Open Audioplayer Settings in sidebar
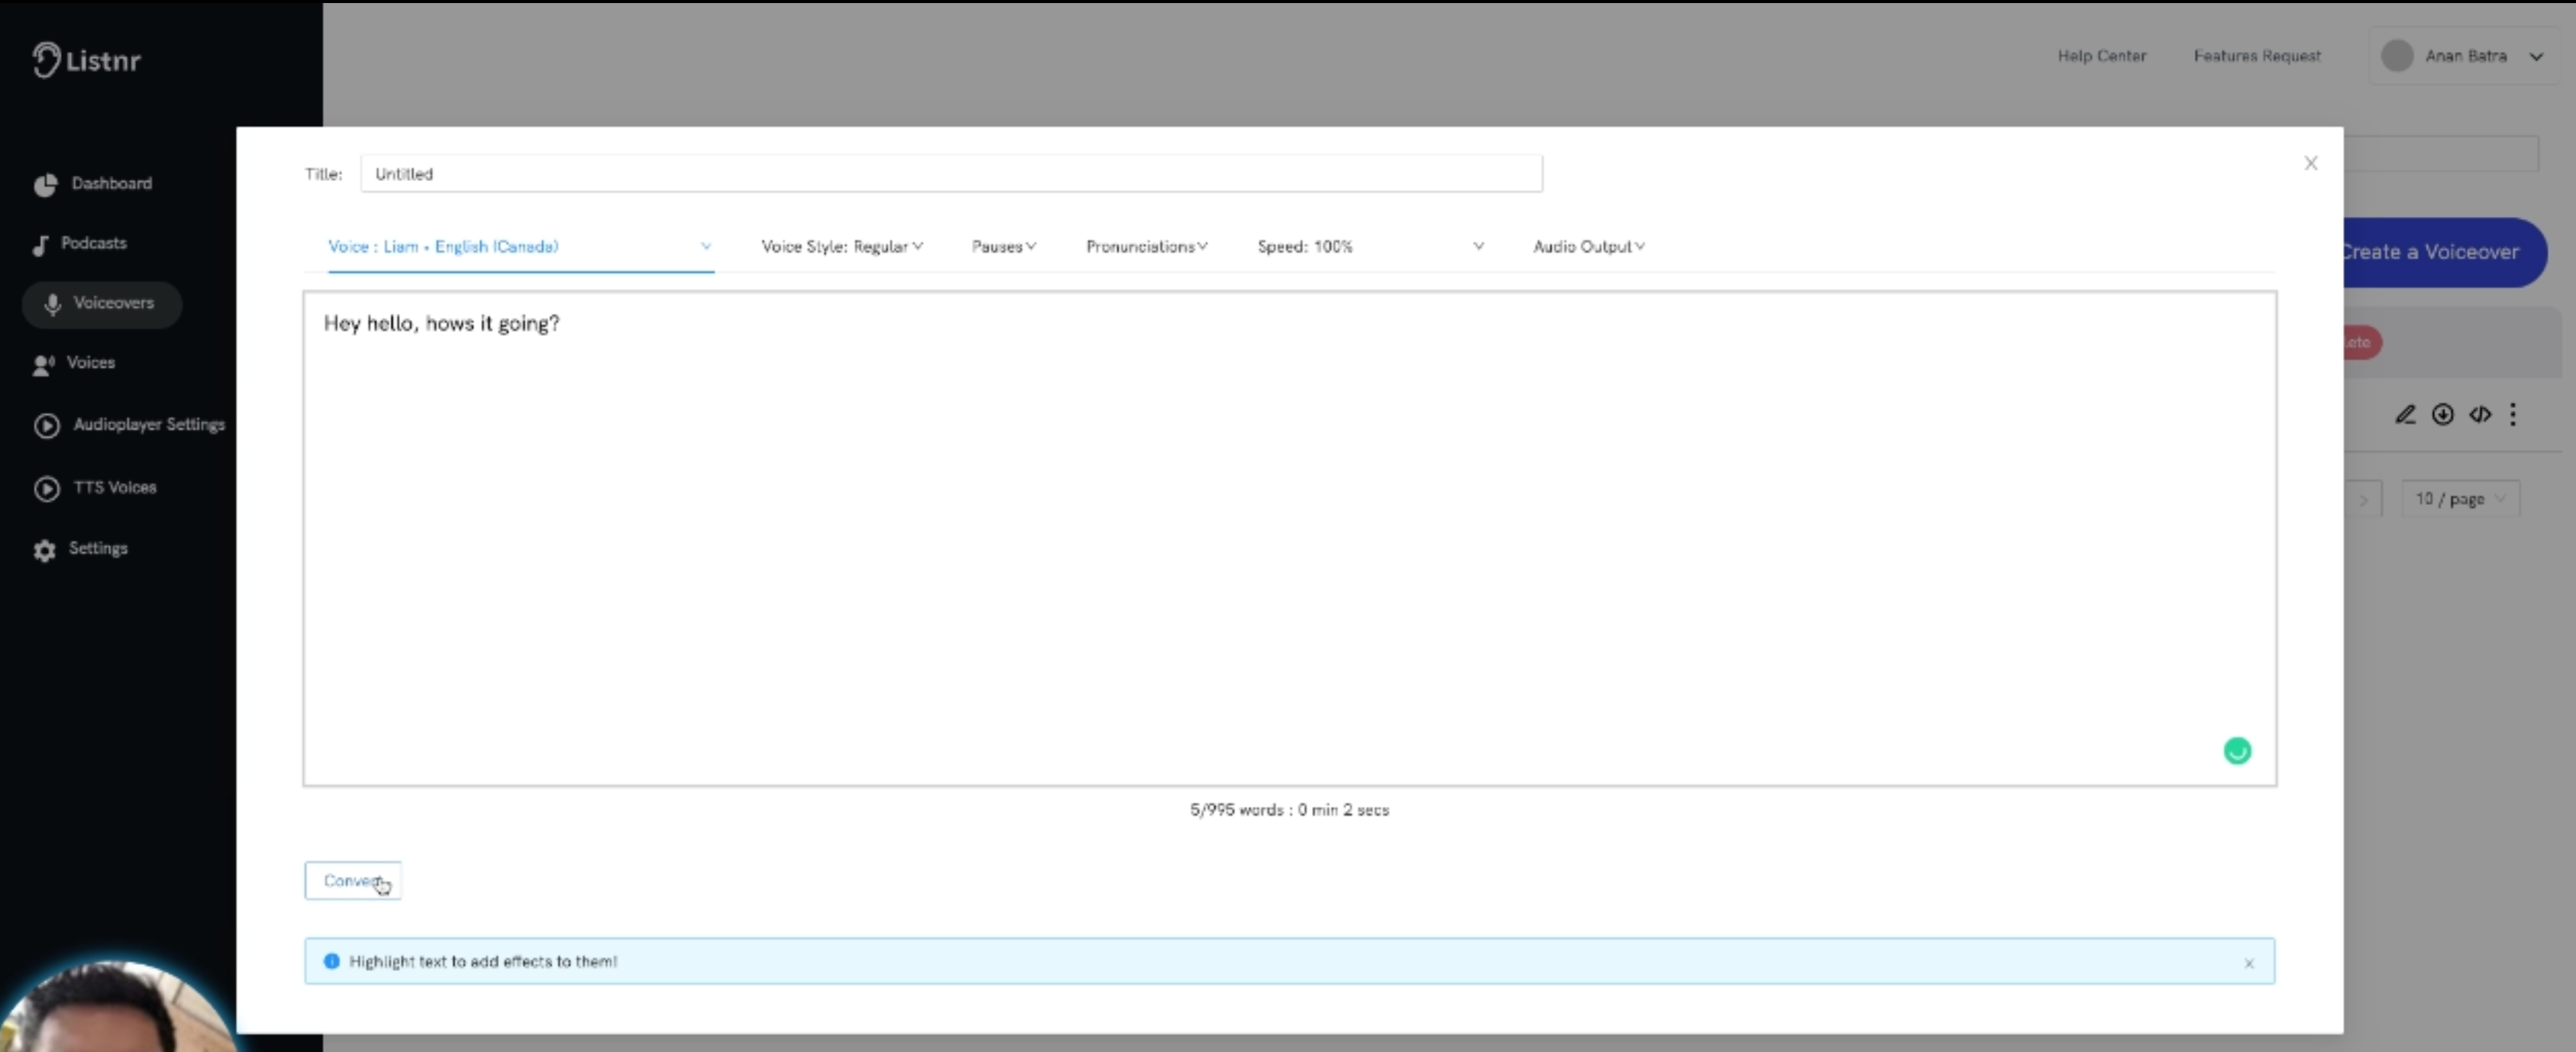 (x=129, y=425)
